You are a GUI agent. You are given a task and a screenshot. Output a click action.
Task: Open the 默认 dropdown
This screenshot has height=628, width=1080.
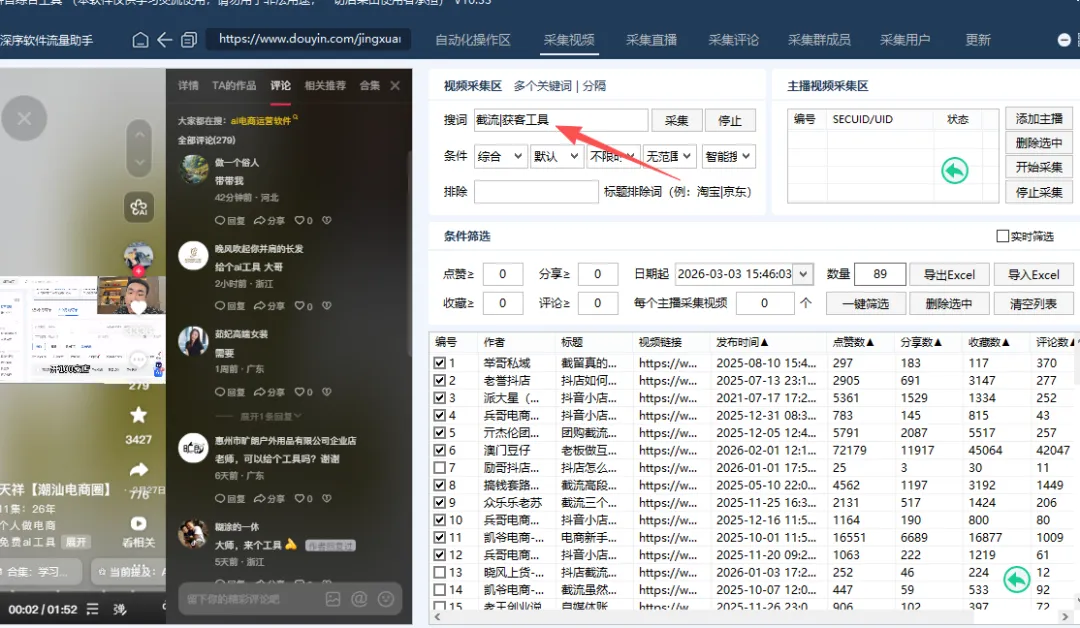(x=557, y=156)
